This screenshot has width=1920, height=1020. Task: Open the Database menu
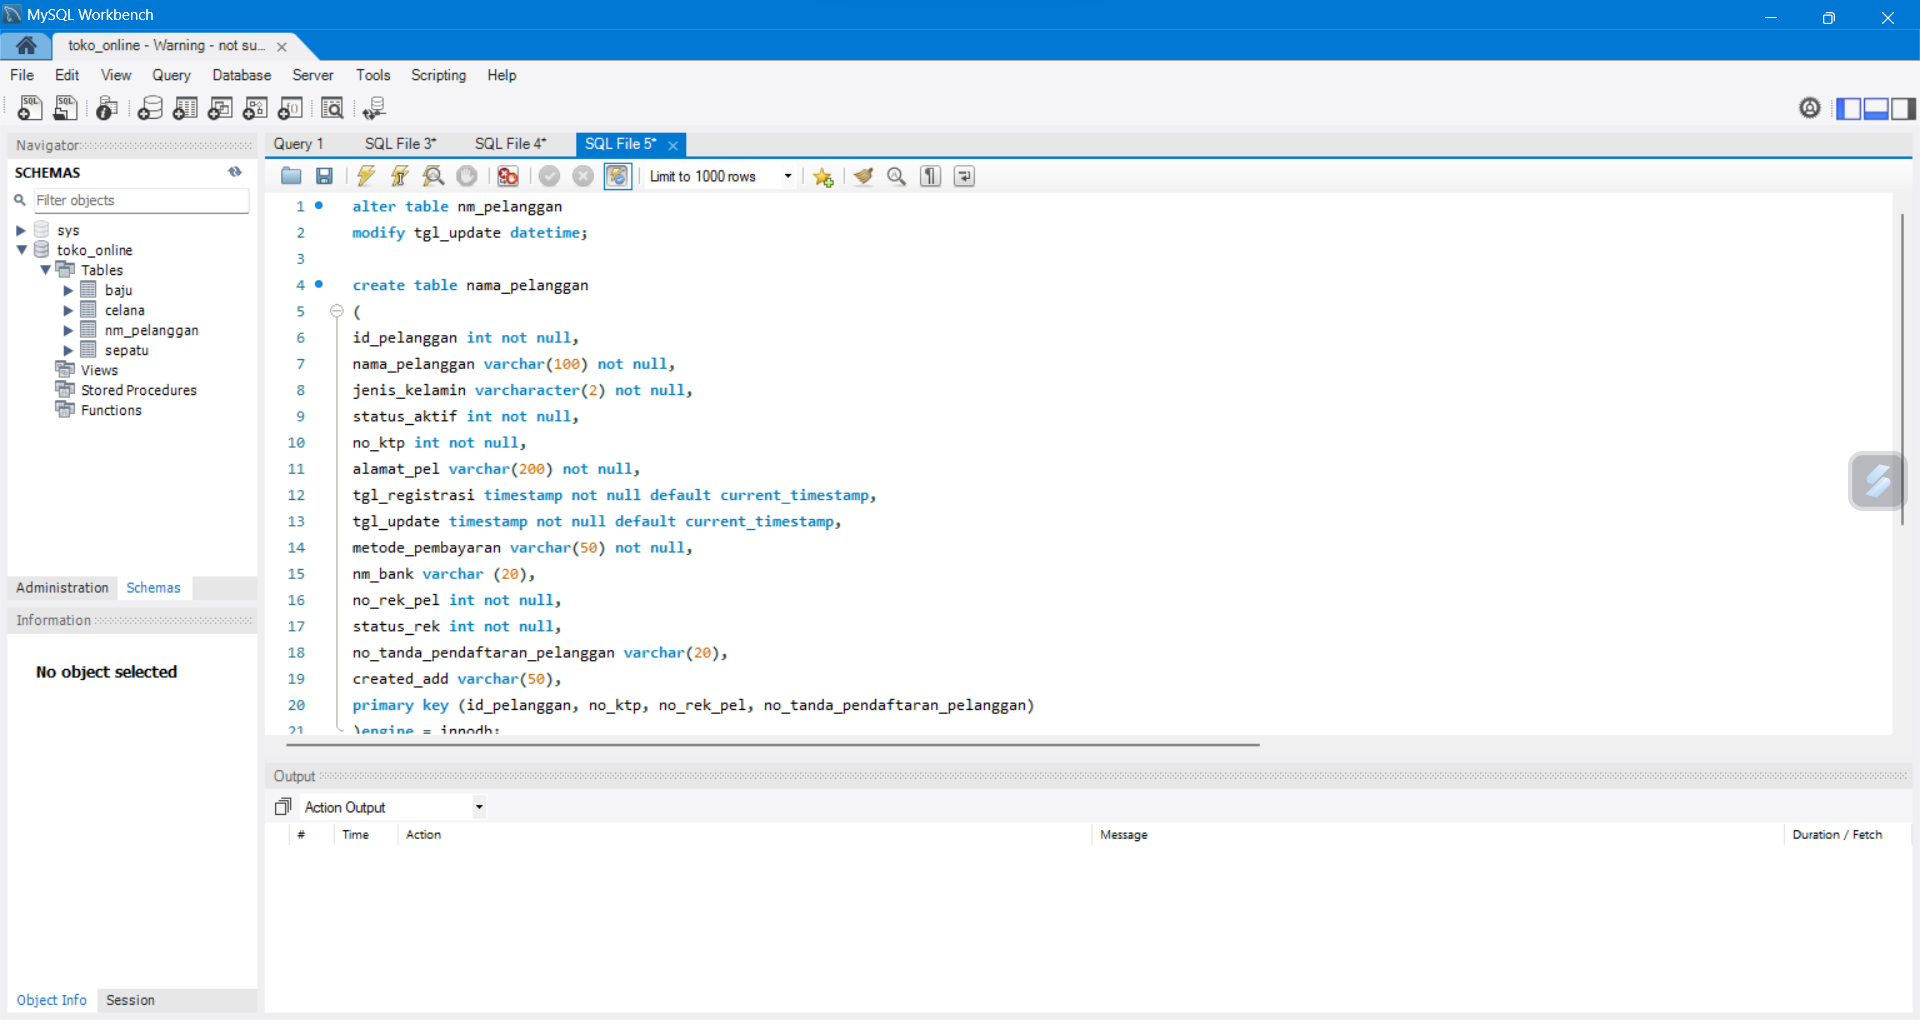[x=241, y=75]
